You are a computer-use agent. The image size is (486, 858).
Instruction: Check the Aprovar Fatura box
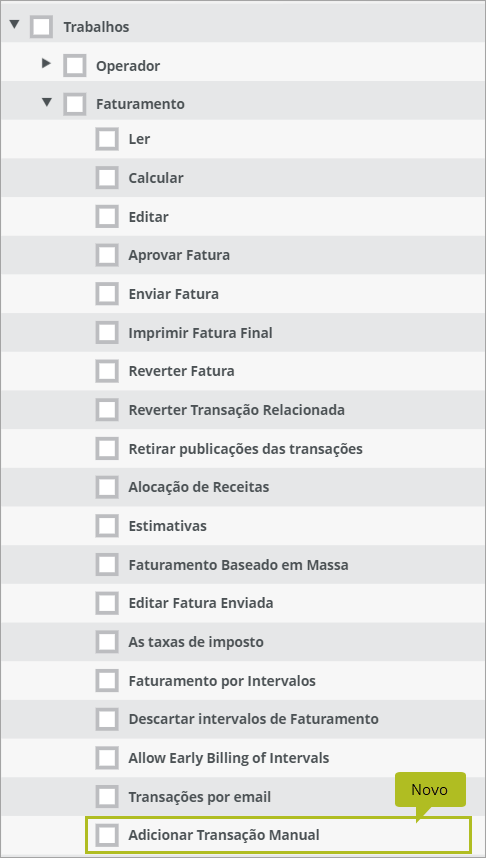107,255
